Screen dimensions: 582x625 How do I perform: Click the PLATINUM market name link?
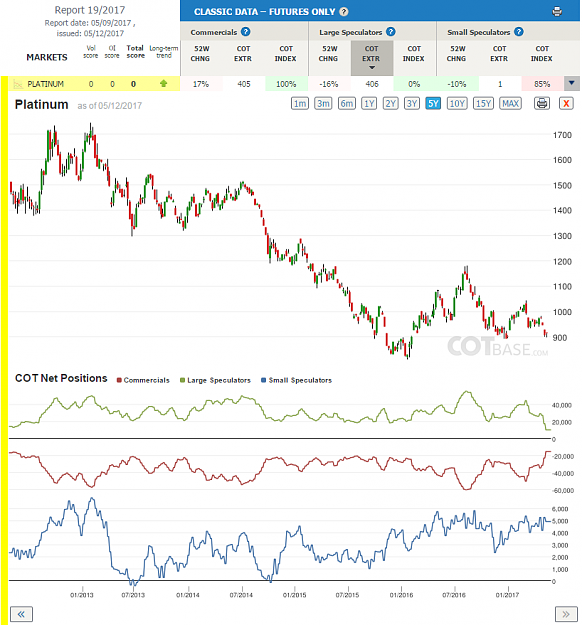(45, 84)
